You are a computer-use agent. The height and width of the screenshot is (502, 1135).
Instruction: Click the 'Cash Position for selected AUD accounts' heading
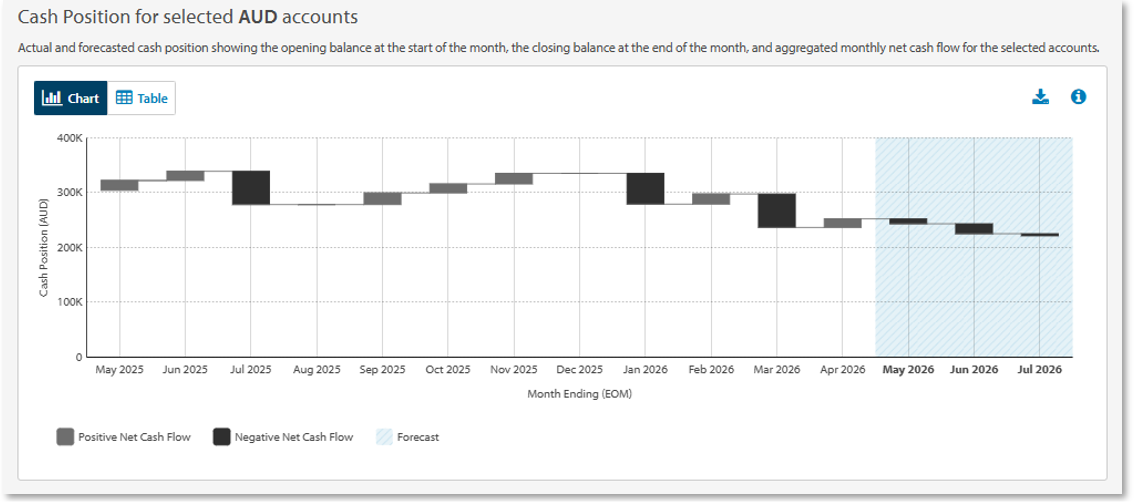[x=188, y=15]
